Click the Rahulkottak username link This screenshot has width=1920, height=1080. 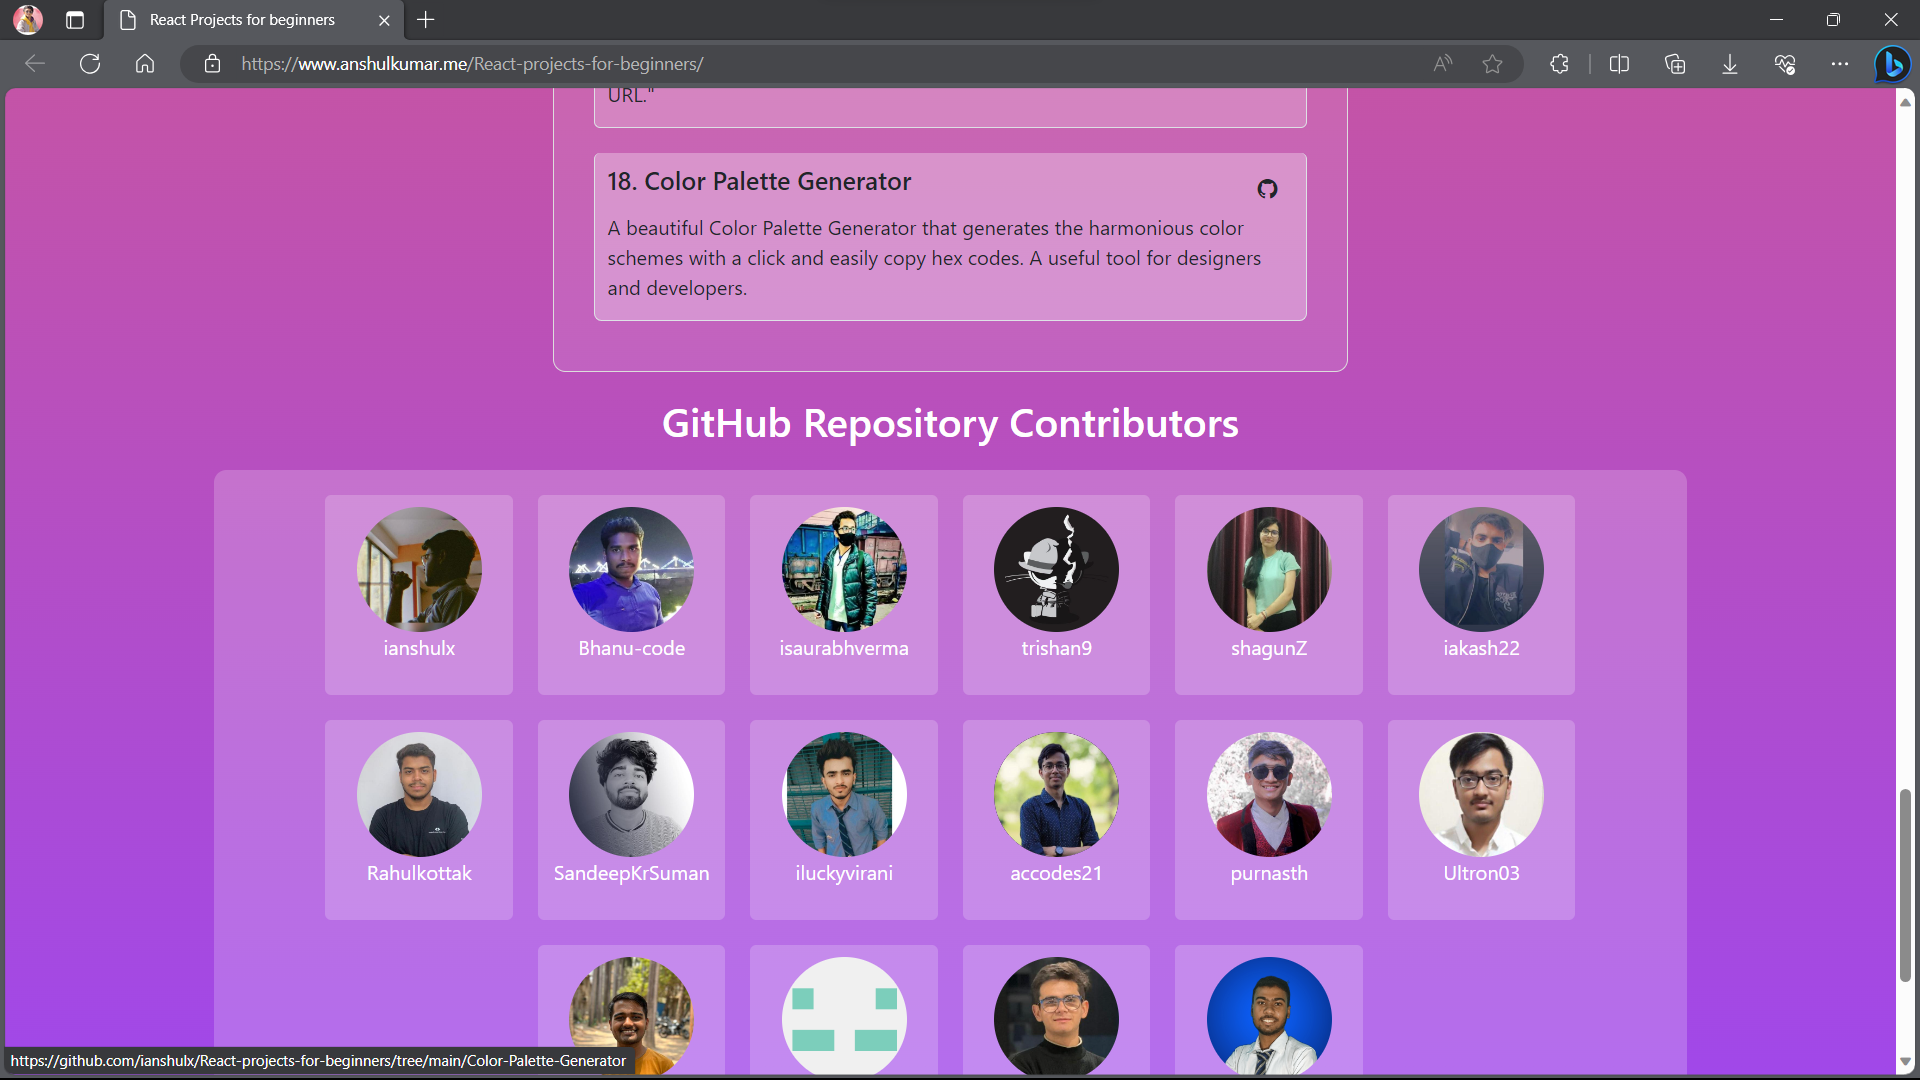(419, 873)
